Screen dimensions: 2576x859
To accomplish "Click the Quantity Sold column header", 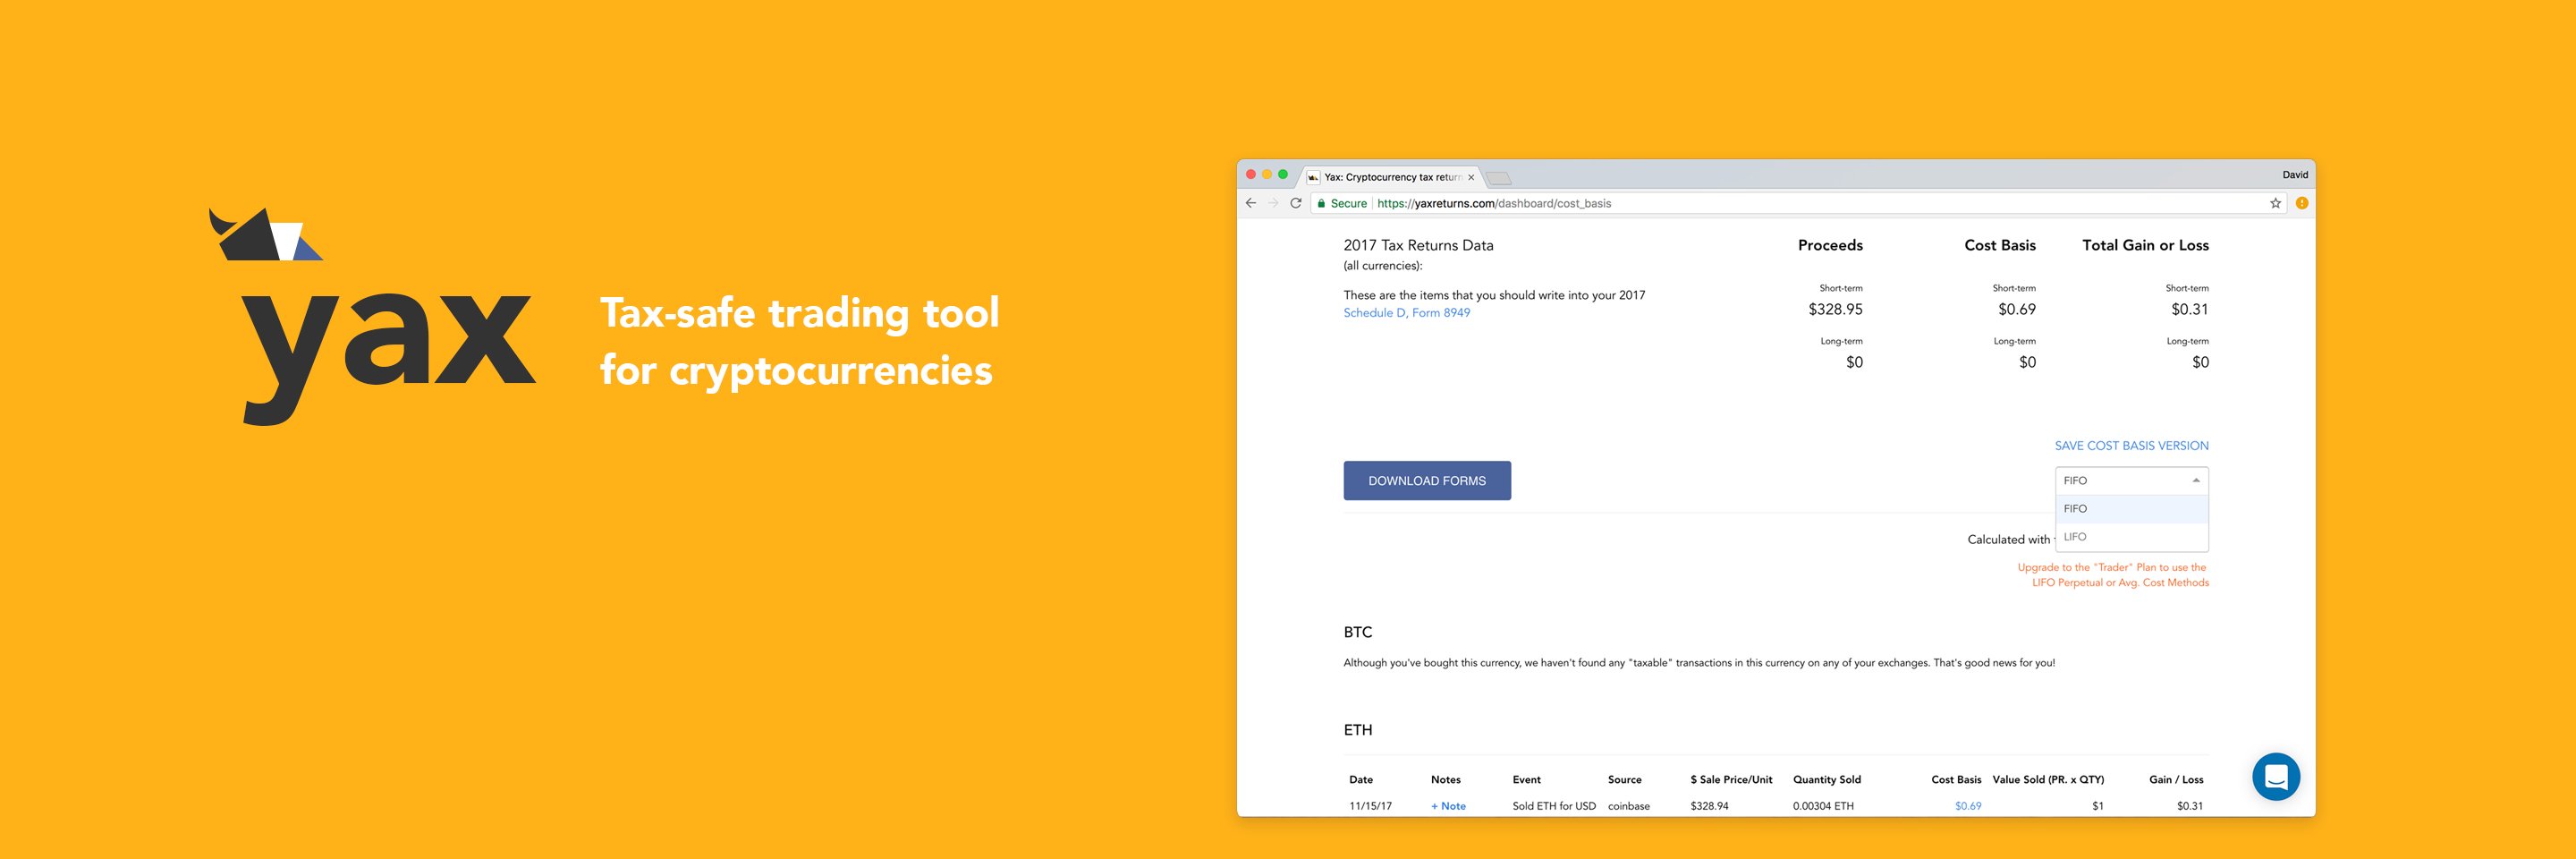I will (x=1827, y=780).
